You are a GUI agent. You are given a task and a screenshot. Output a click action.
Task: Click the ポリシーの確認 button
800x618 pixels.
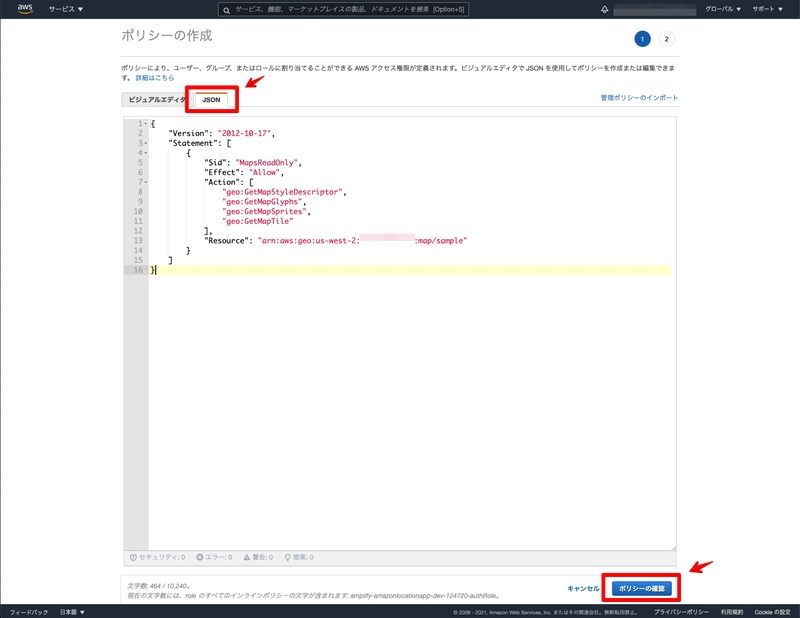point(641,588)
